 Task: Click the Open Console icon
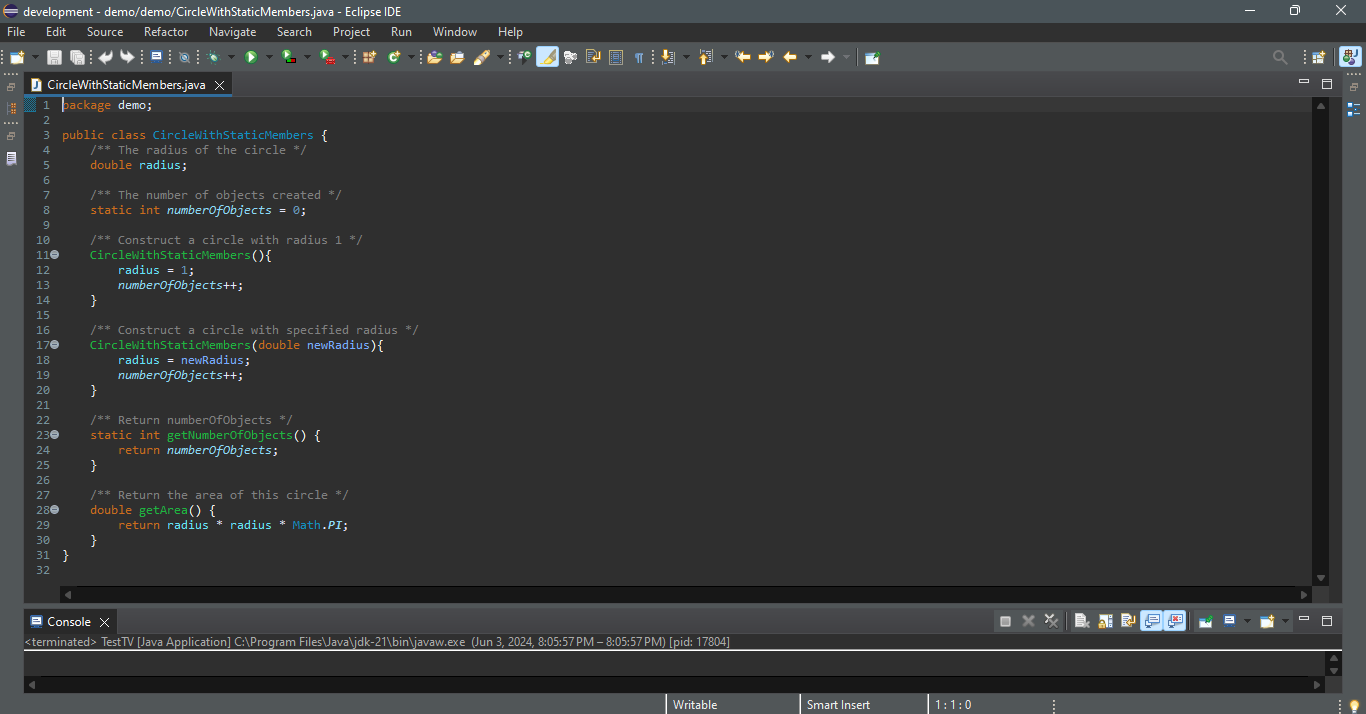(1267, 621)
